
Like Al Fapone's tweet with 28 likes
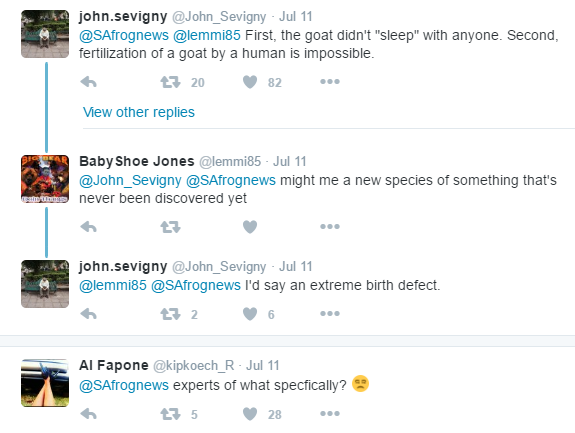(x=250, y=414)
